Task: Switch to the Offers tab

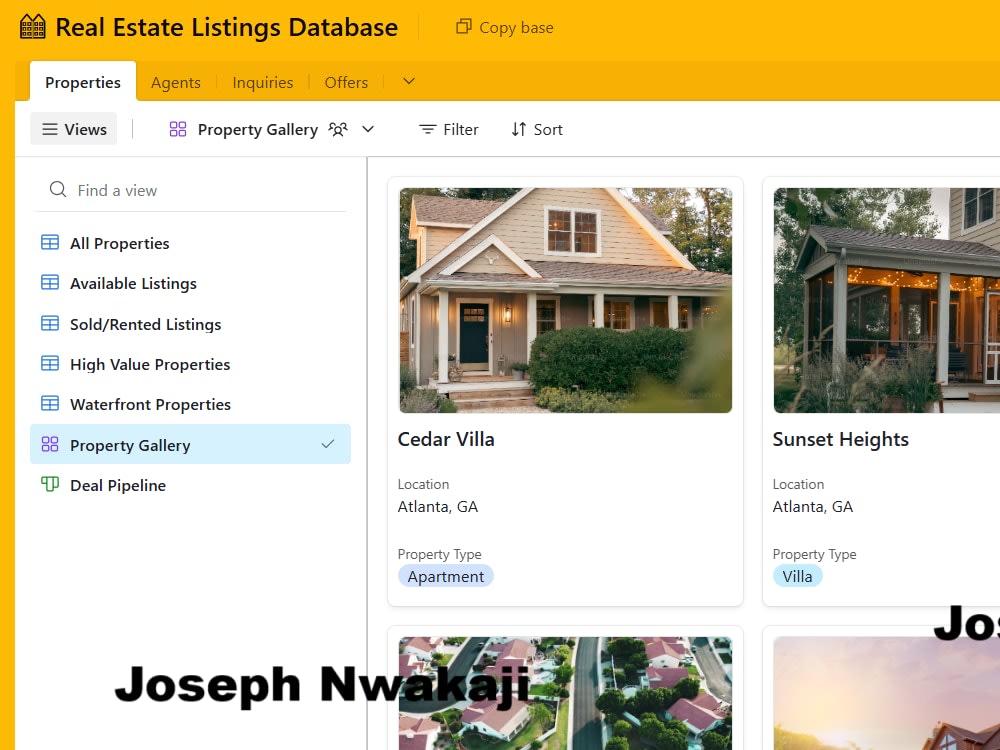Action: (346, 82)
